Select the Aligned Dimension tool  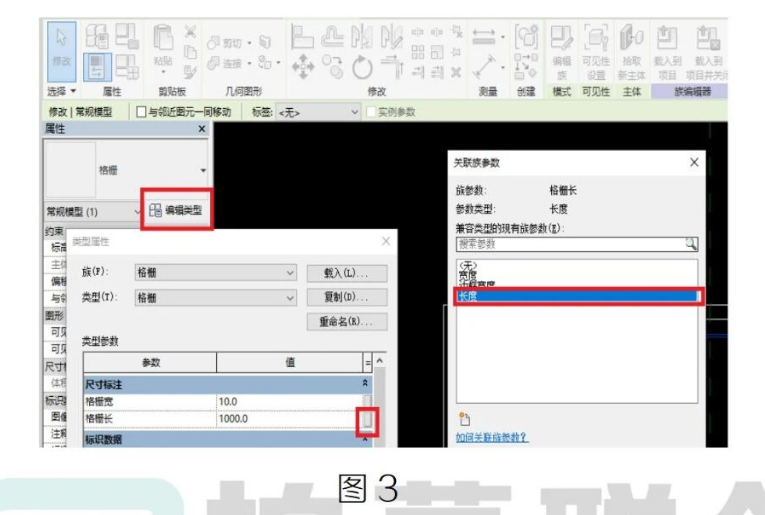pos(484,37)
